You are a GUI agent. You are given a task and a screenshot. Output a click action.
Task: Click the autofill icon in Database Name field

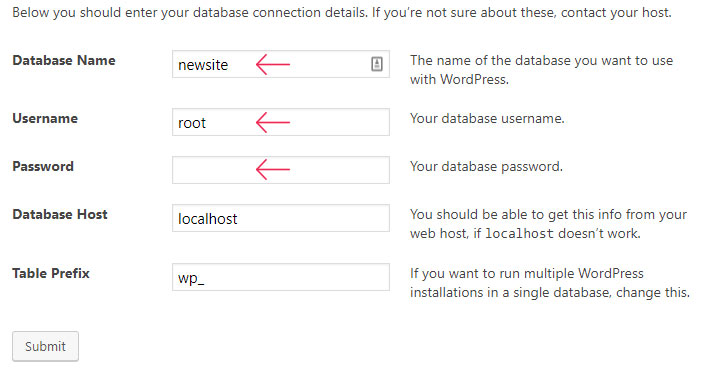point(377,64)
